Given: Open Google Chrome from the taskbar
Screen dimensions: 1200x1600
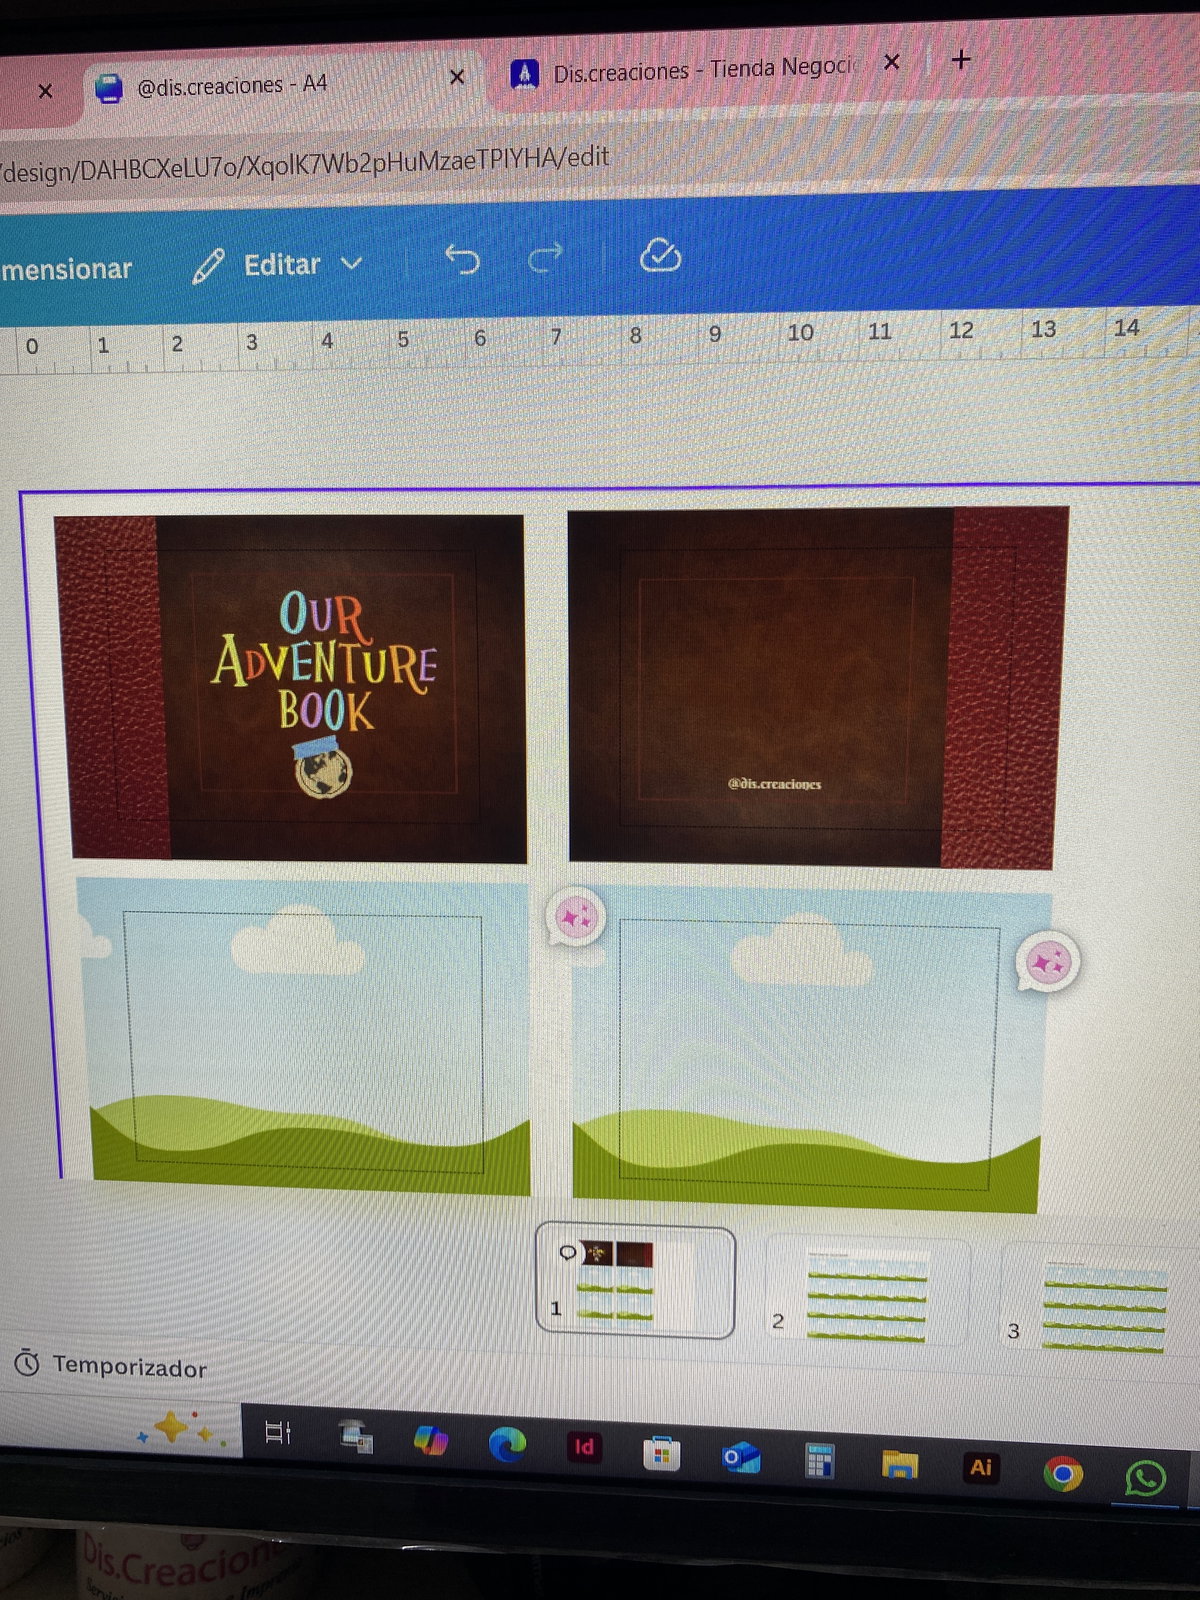Looking at the screenshot, I should (1062, 1473).
